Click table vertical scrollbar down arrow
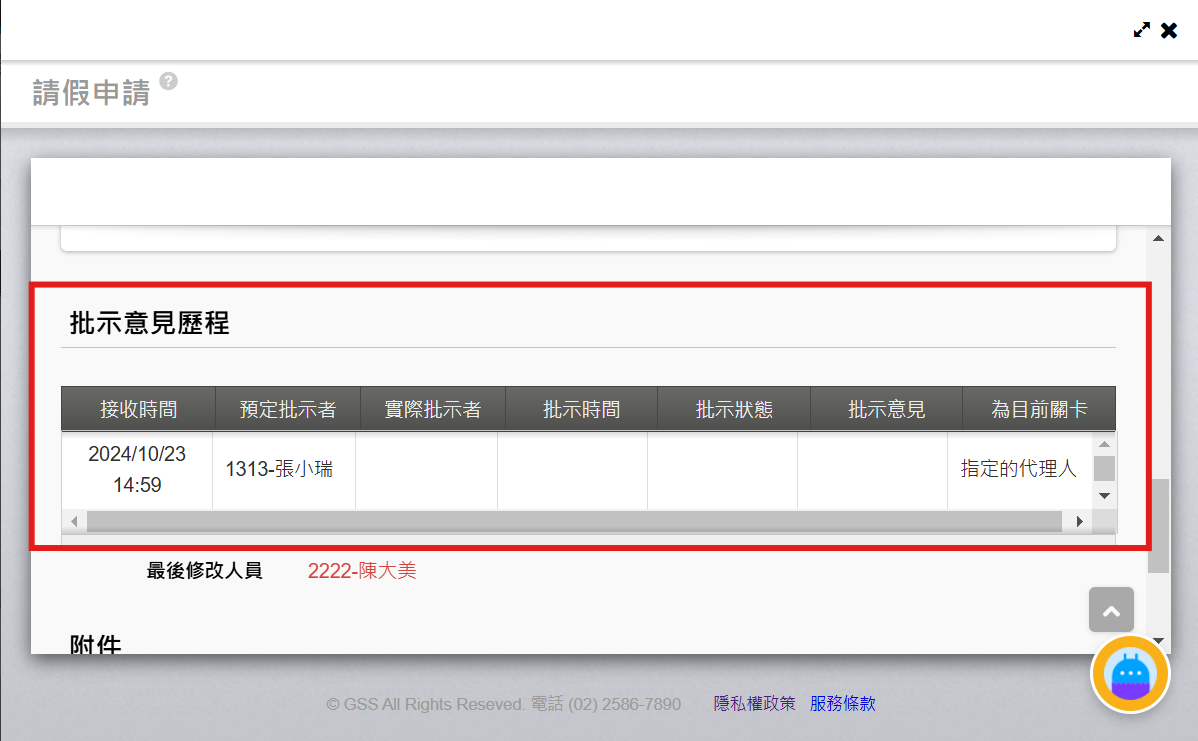 pos(1104,496)
